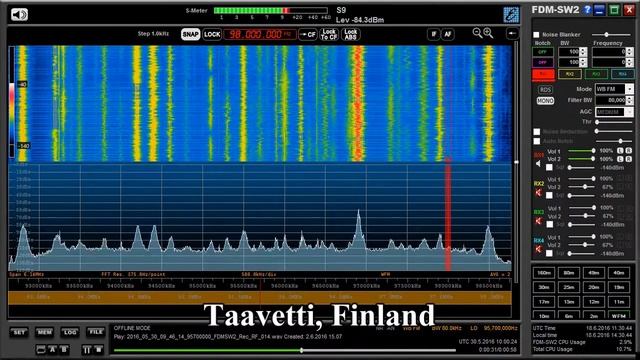The width and height of the screenshot is (640, 360).
Task: Set loop marker A
Action: tap(52, 350)
